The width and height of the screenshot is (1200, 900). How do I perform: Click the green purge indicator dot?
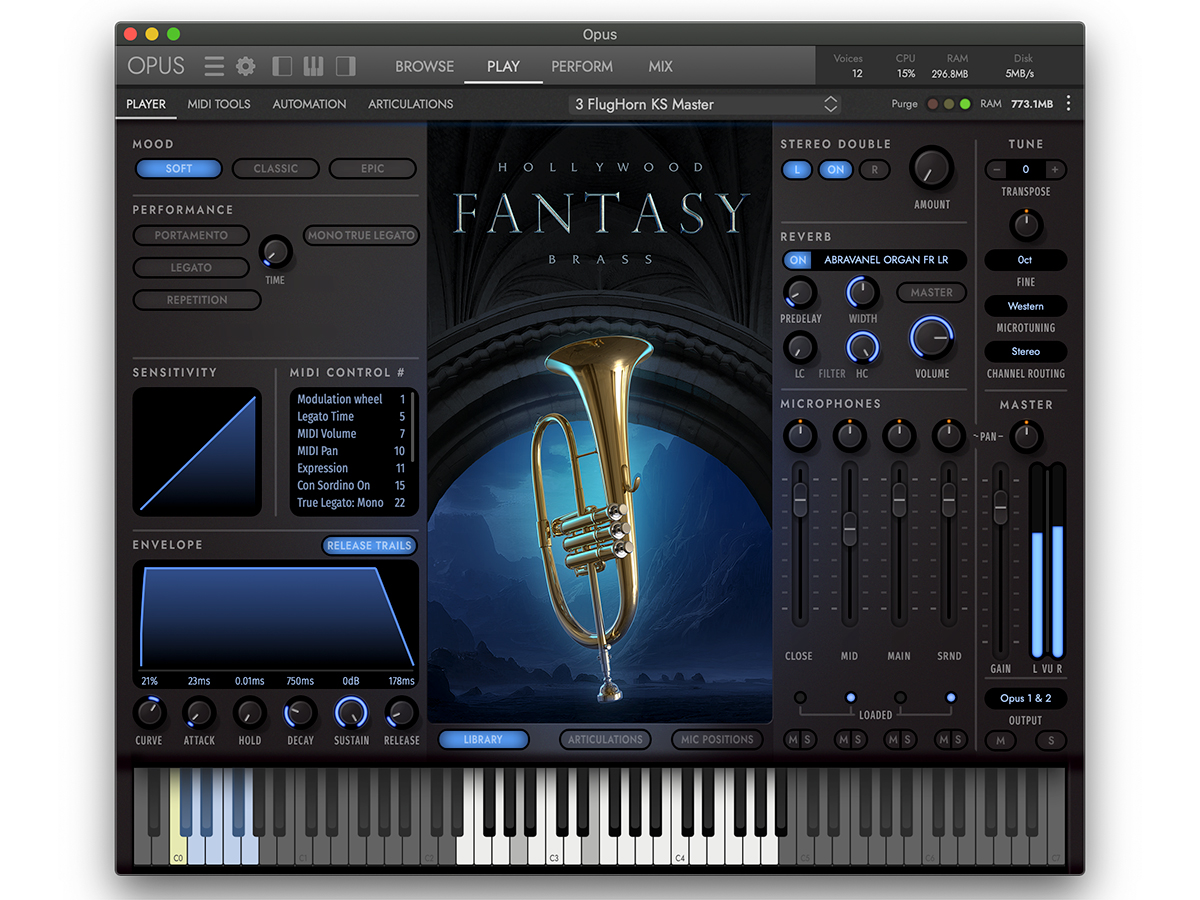[965, 104]
